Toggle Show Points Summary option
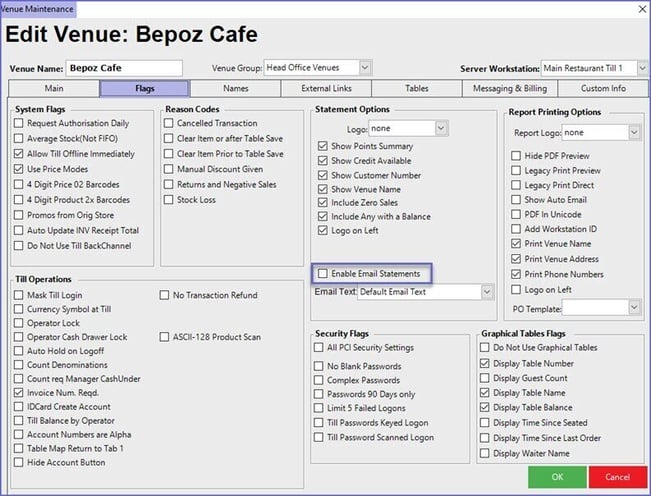651x496 pixels. 322,147
